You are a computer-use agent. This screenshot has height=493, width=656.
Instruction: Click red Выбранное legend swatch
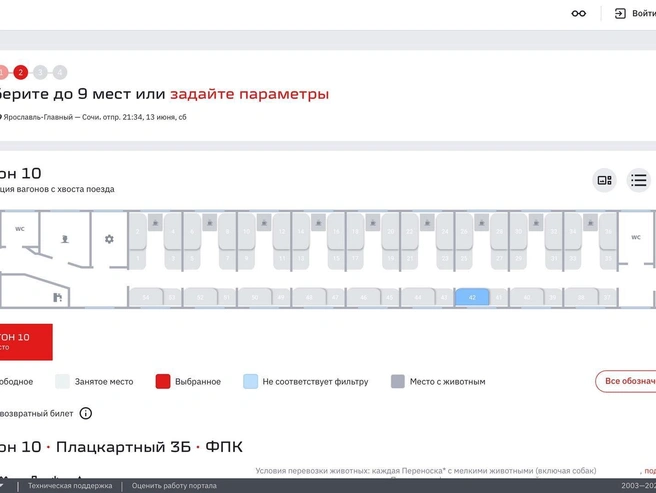[163, 382]
